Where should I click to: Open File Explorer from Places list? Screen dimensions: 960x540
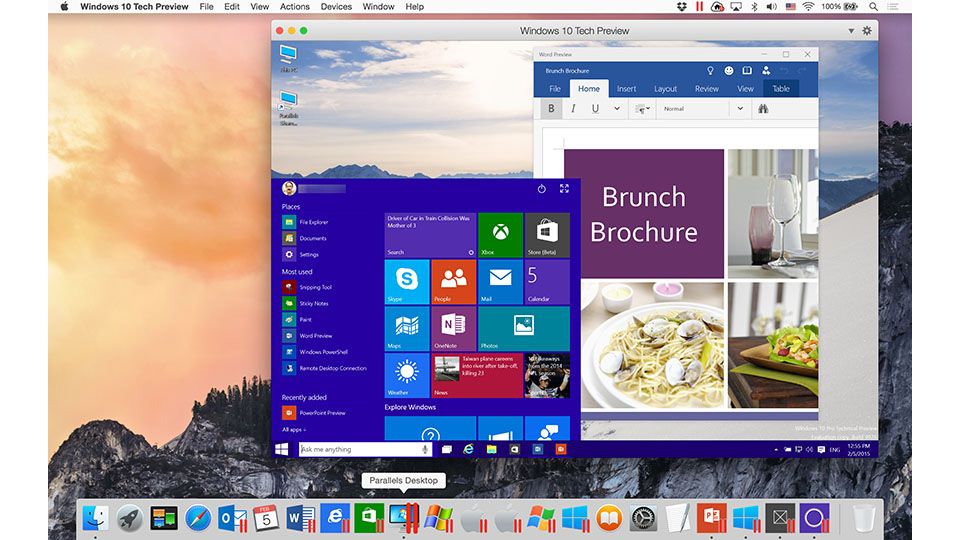point(313,222)
